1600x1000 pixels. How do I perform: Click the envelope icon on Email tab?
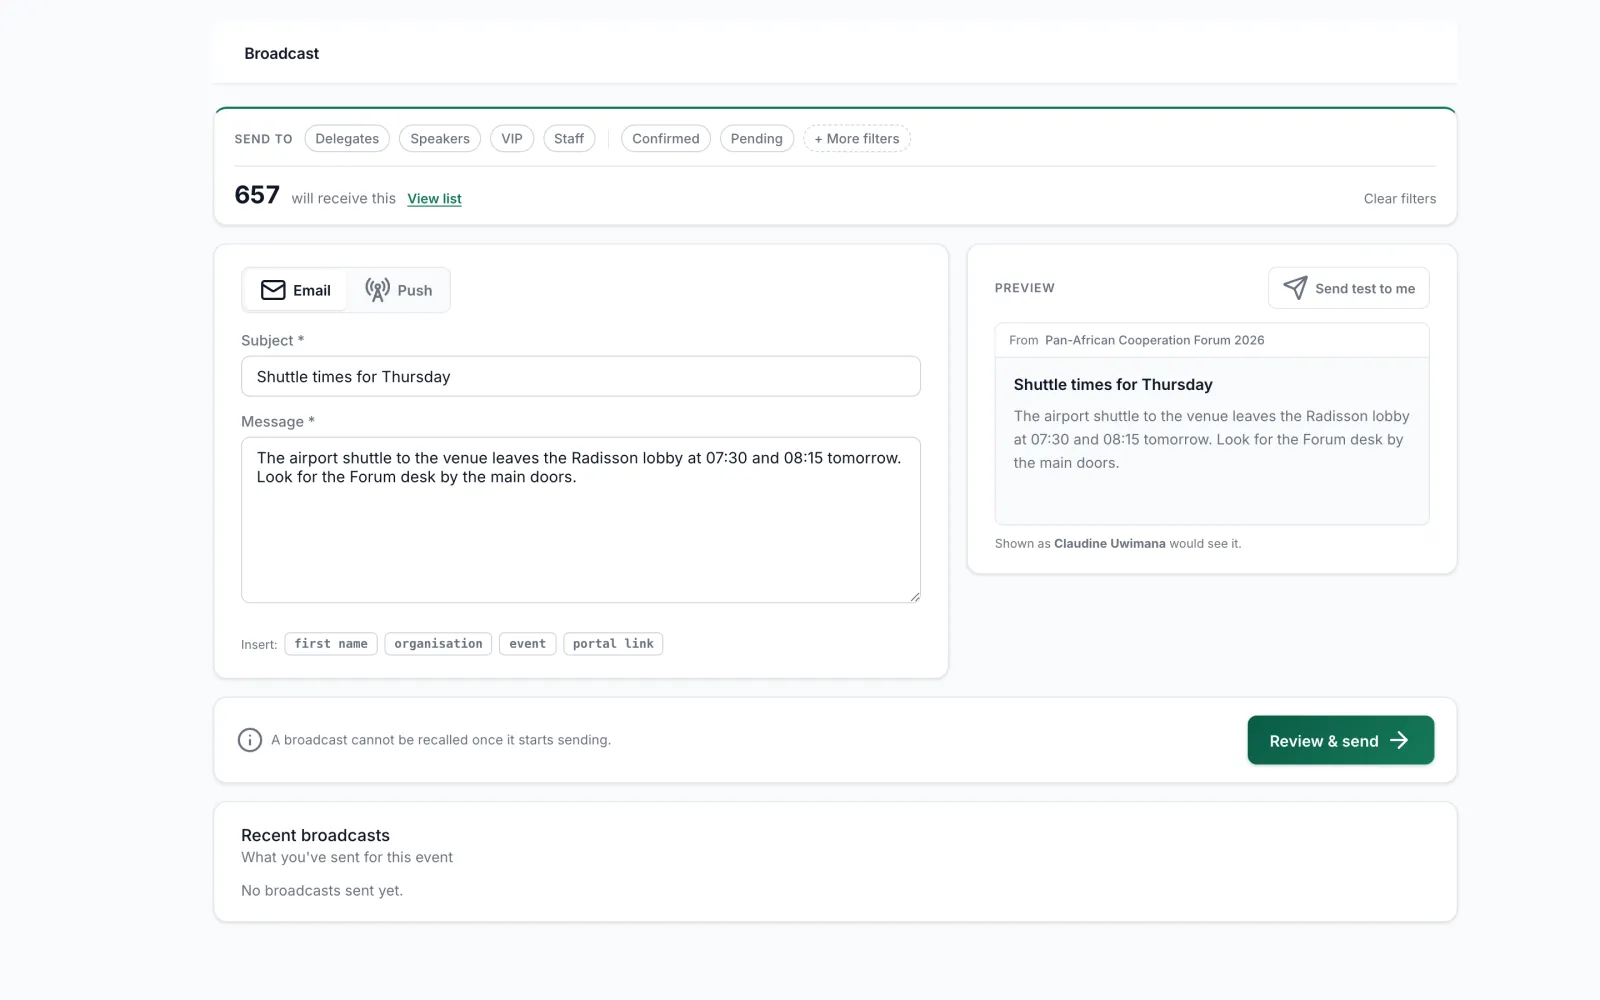273,290
